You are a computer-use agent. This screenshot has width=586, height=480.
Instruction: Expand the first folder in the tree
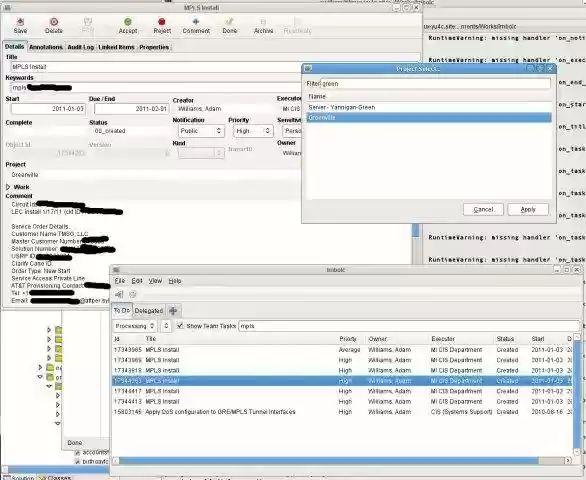coord(49,330)
